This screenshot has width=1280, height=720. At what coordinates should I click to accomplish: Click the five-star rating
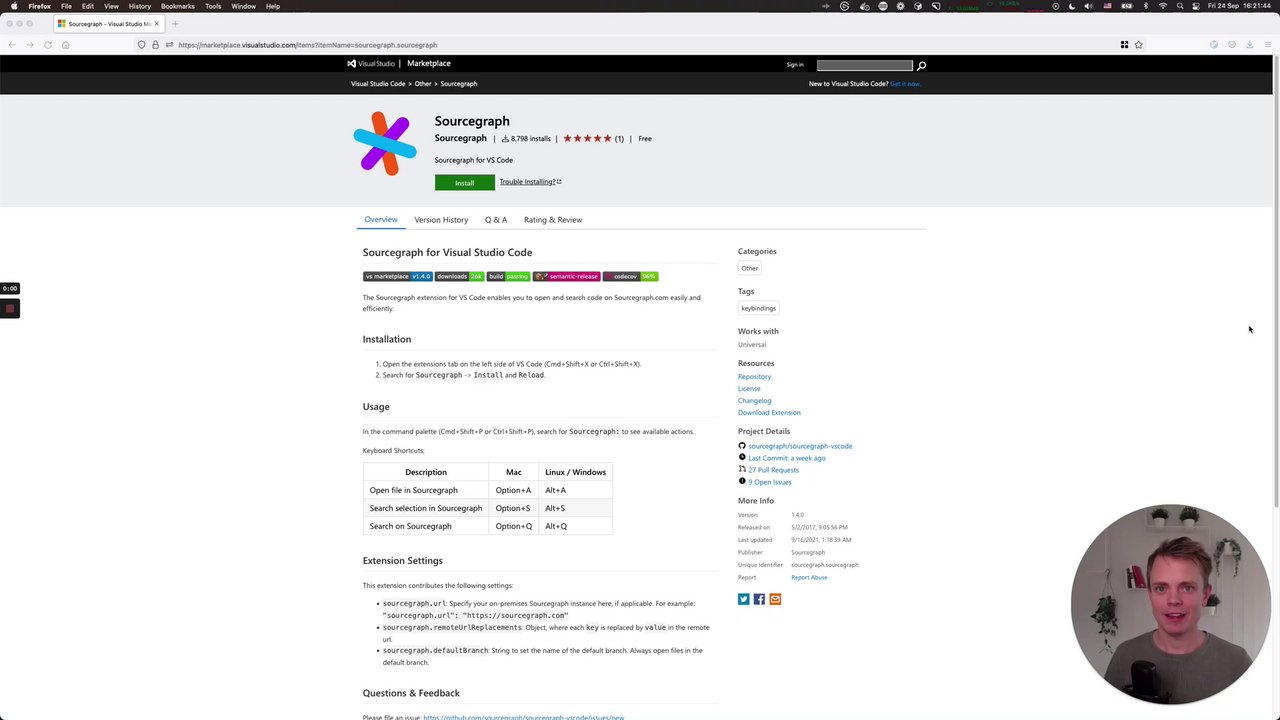click(x=587, y=139)
